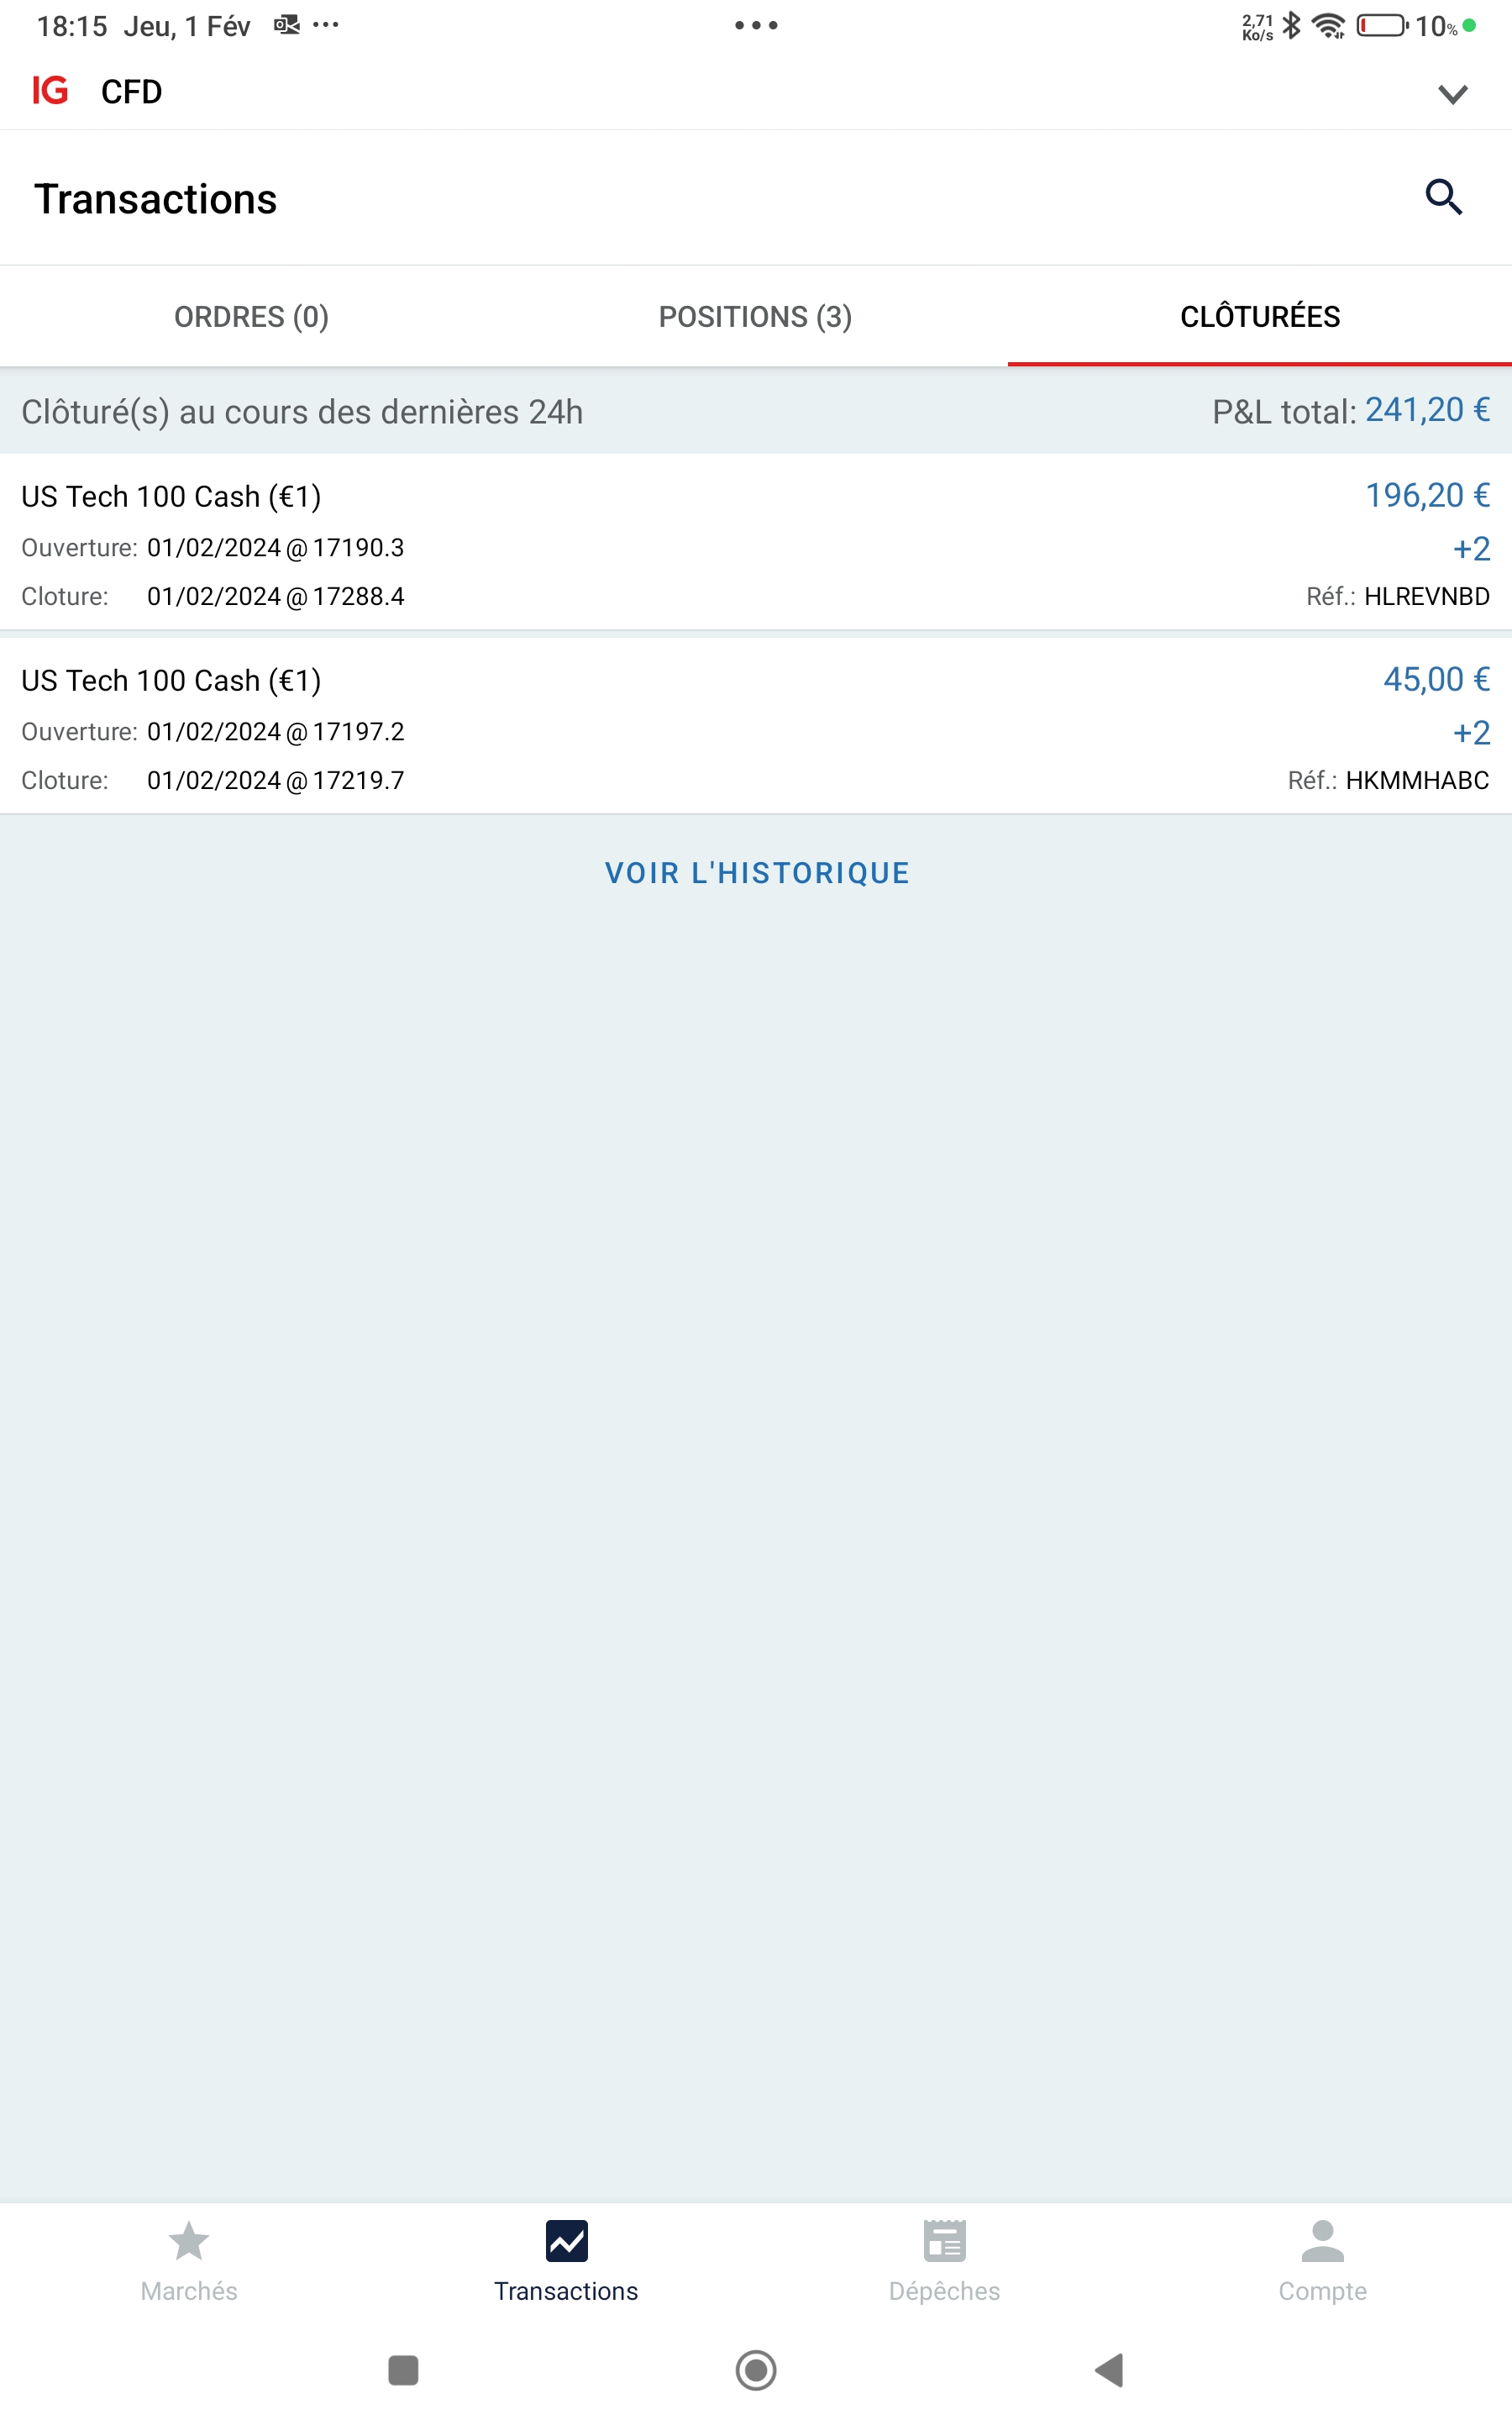
Task: Tap P&L total 241,20 € value
Action: point(1427,410)
